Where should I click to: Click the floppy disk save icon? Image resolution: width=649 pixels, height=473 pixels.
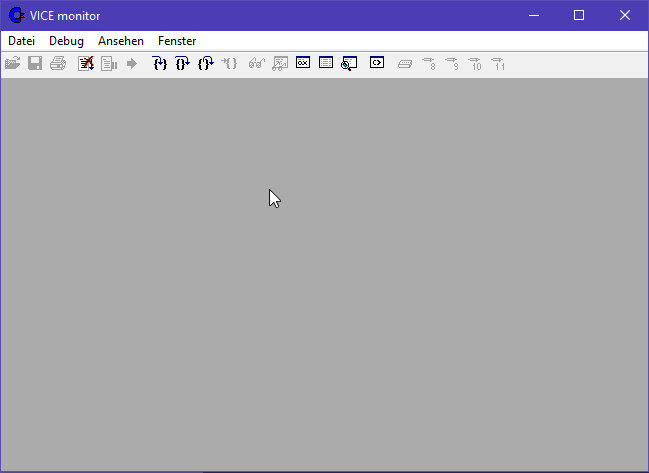point(35,63)
